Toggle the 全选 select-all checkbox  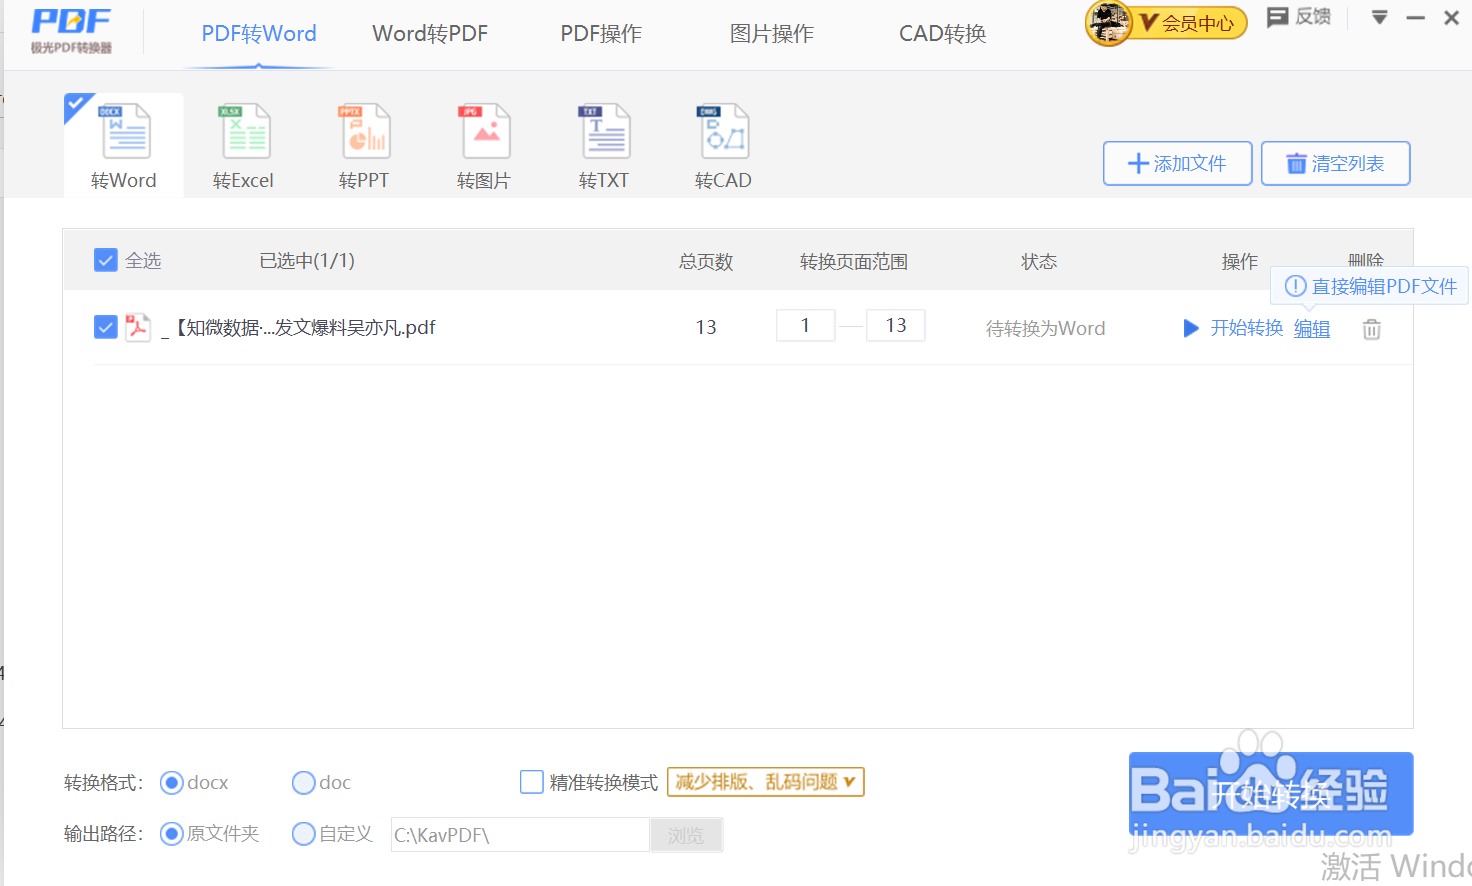click(x=105, y=259)
